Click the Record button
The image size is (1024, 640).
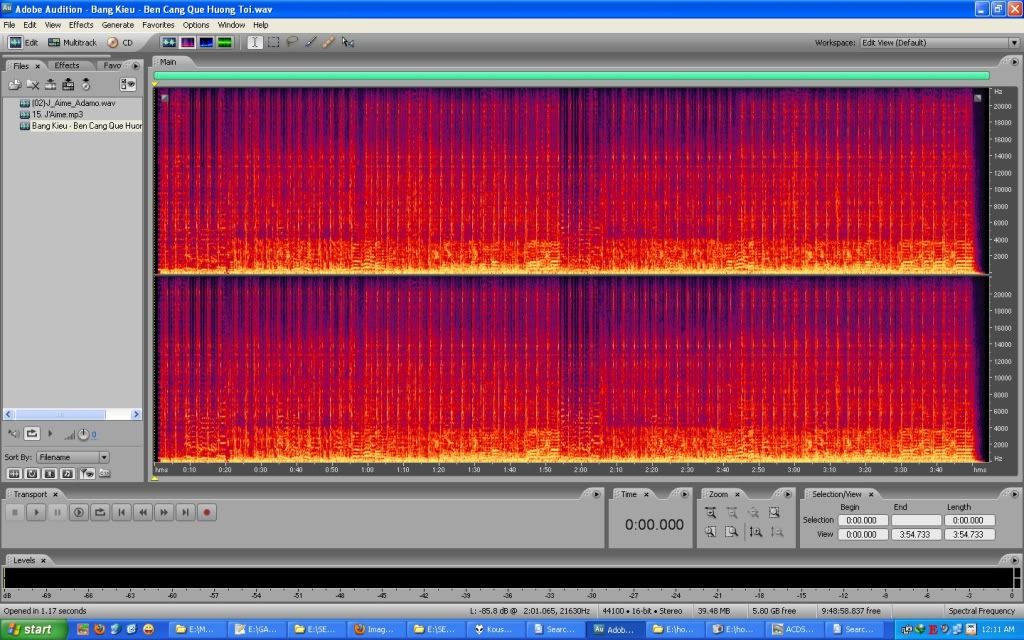(x=207, y=513)
